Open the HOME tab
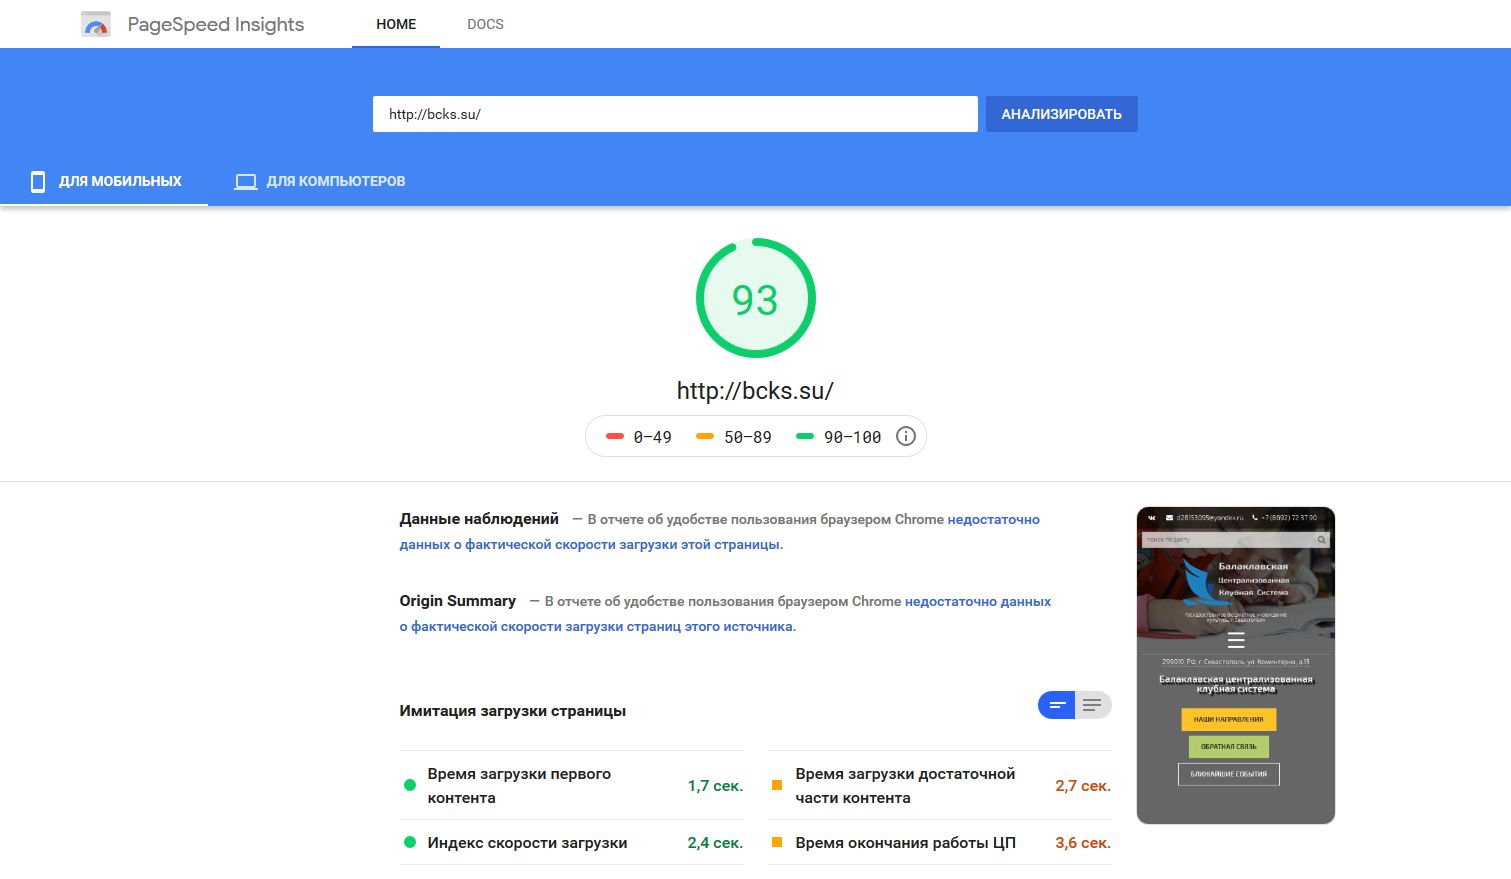This screenshot has width=1511, height=879. click(396, 24)
